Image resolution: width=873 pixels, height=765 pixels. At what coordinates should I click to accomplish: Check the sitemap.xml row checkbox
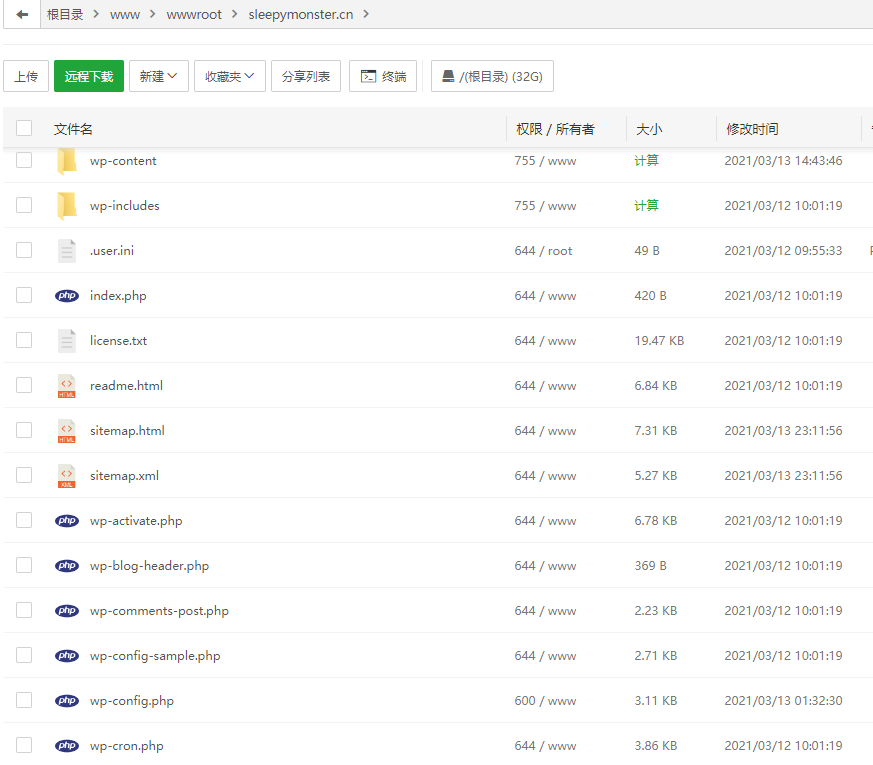(24, 475)
